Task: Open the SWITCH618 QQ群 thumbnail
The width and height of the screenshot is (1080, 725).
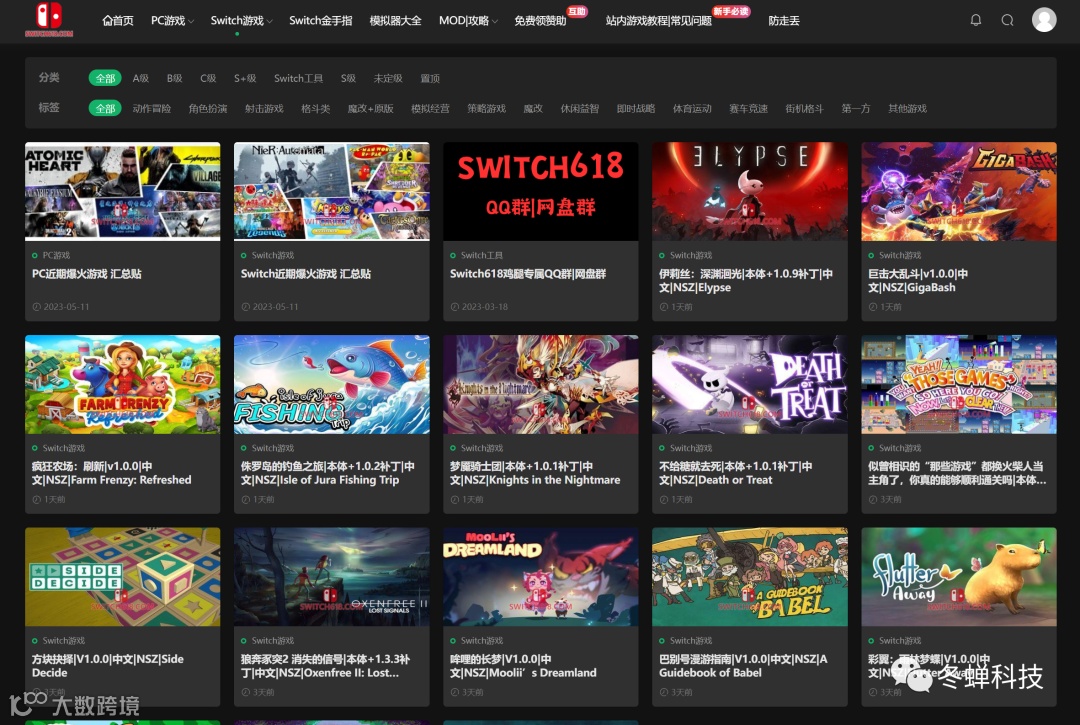Action: (541, 191)
